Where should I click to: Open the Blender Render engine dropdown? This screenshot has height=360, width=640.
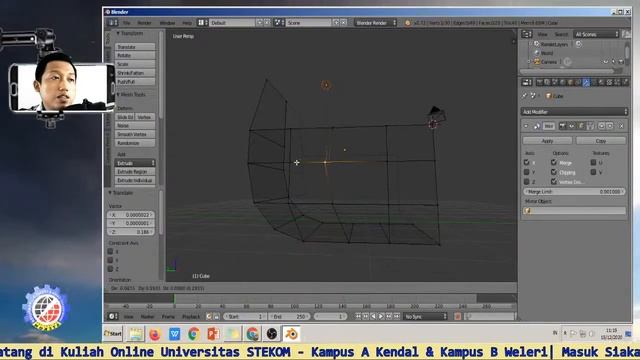point(375,23)
